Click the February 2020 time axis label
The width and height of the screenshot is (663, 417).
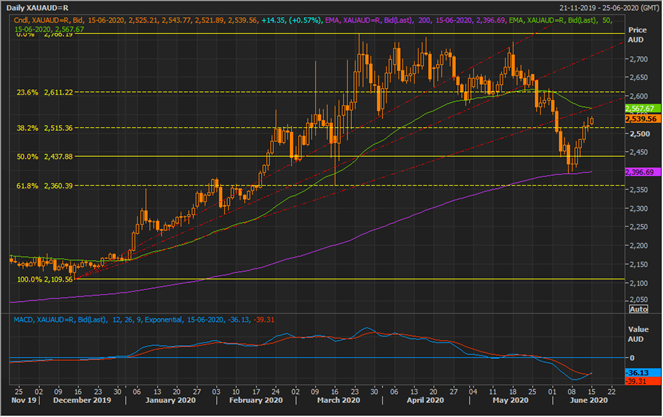point(256,400)
